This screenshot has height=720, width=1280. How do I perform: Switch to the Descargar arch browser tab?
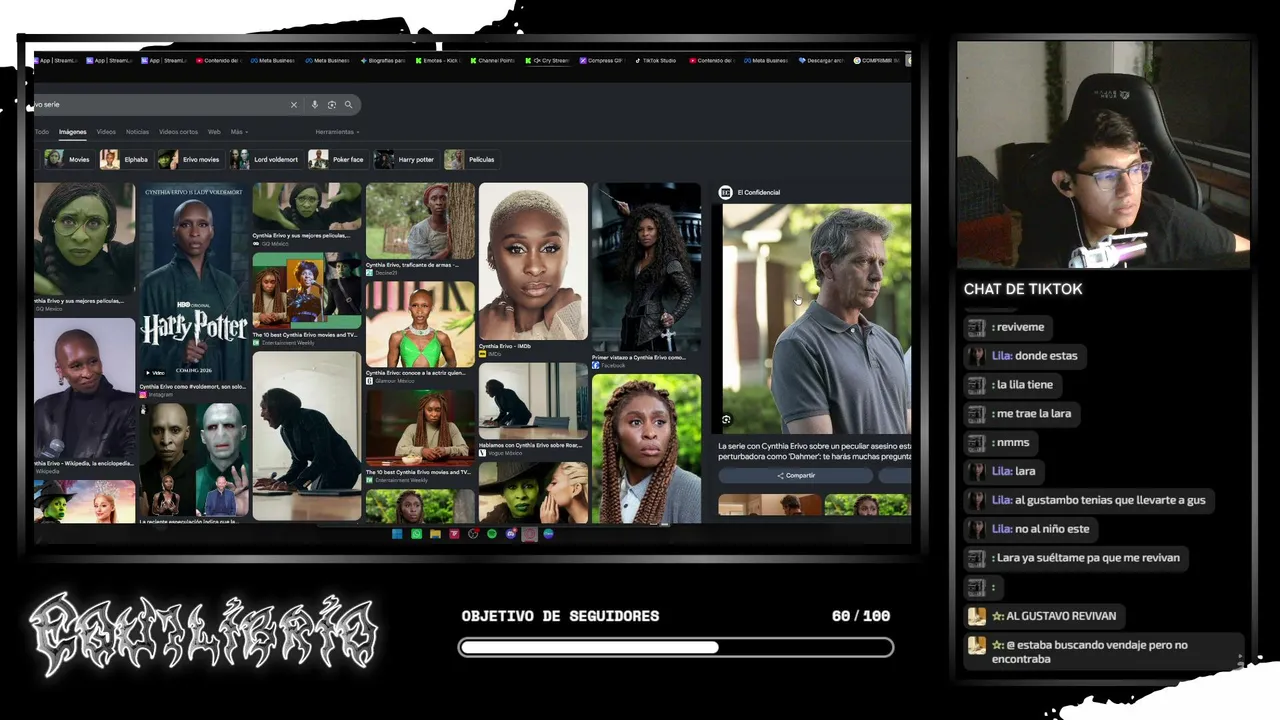(x=820, y=60)
